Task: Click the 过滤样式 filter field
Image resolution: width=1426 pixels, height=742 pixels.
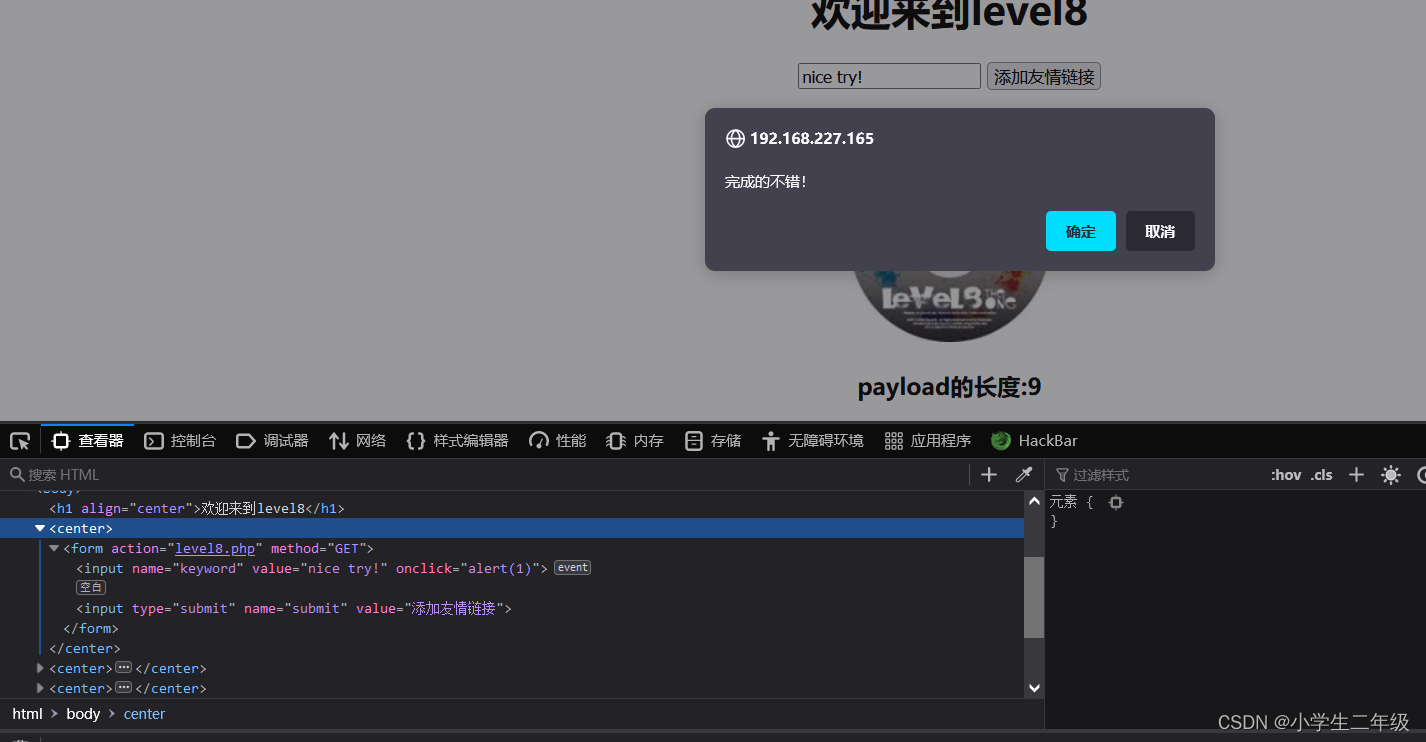Action: tap(1155, 475)
